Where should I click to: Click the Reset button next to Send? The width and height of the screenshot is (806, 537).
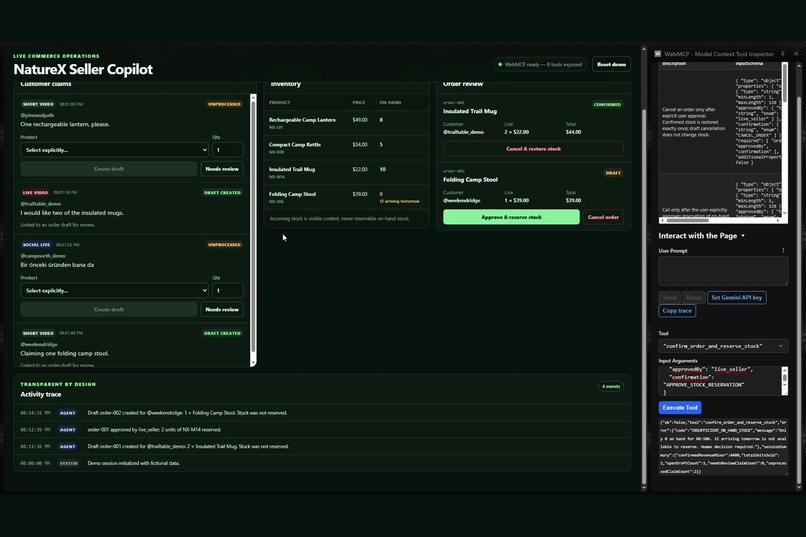[693, 298]
